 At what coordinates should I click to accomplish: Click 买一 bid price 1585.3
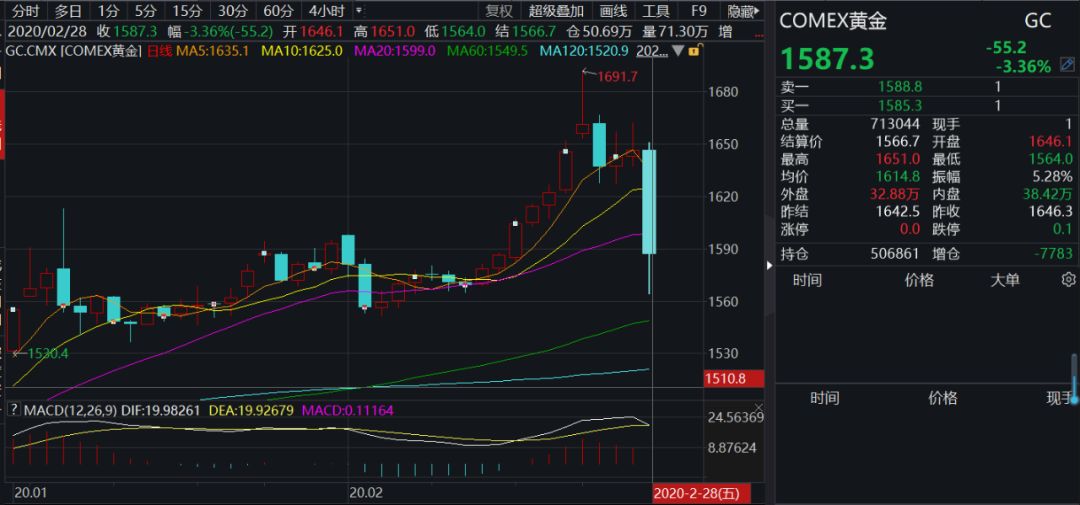point(900,105)
